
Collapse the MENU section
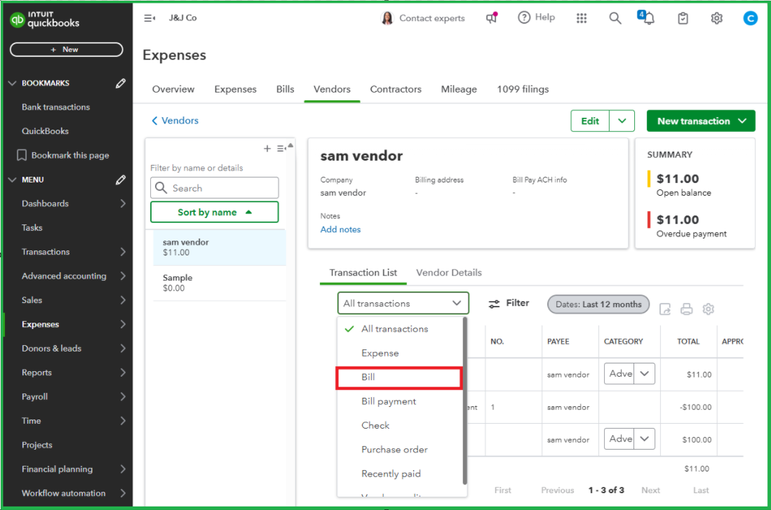(x=12, y=180)
